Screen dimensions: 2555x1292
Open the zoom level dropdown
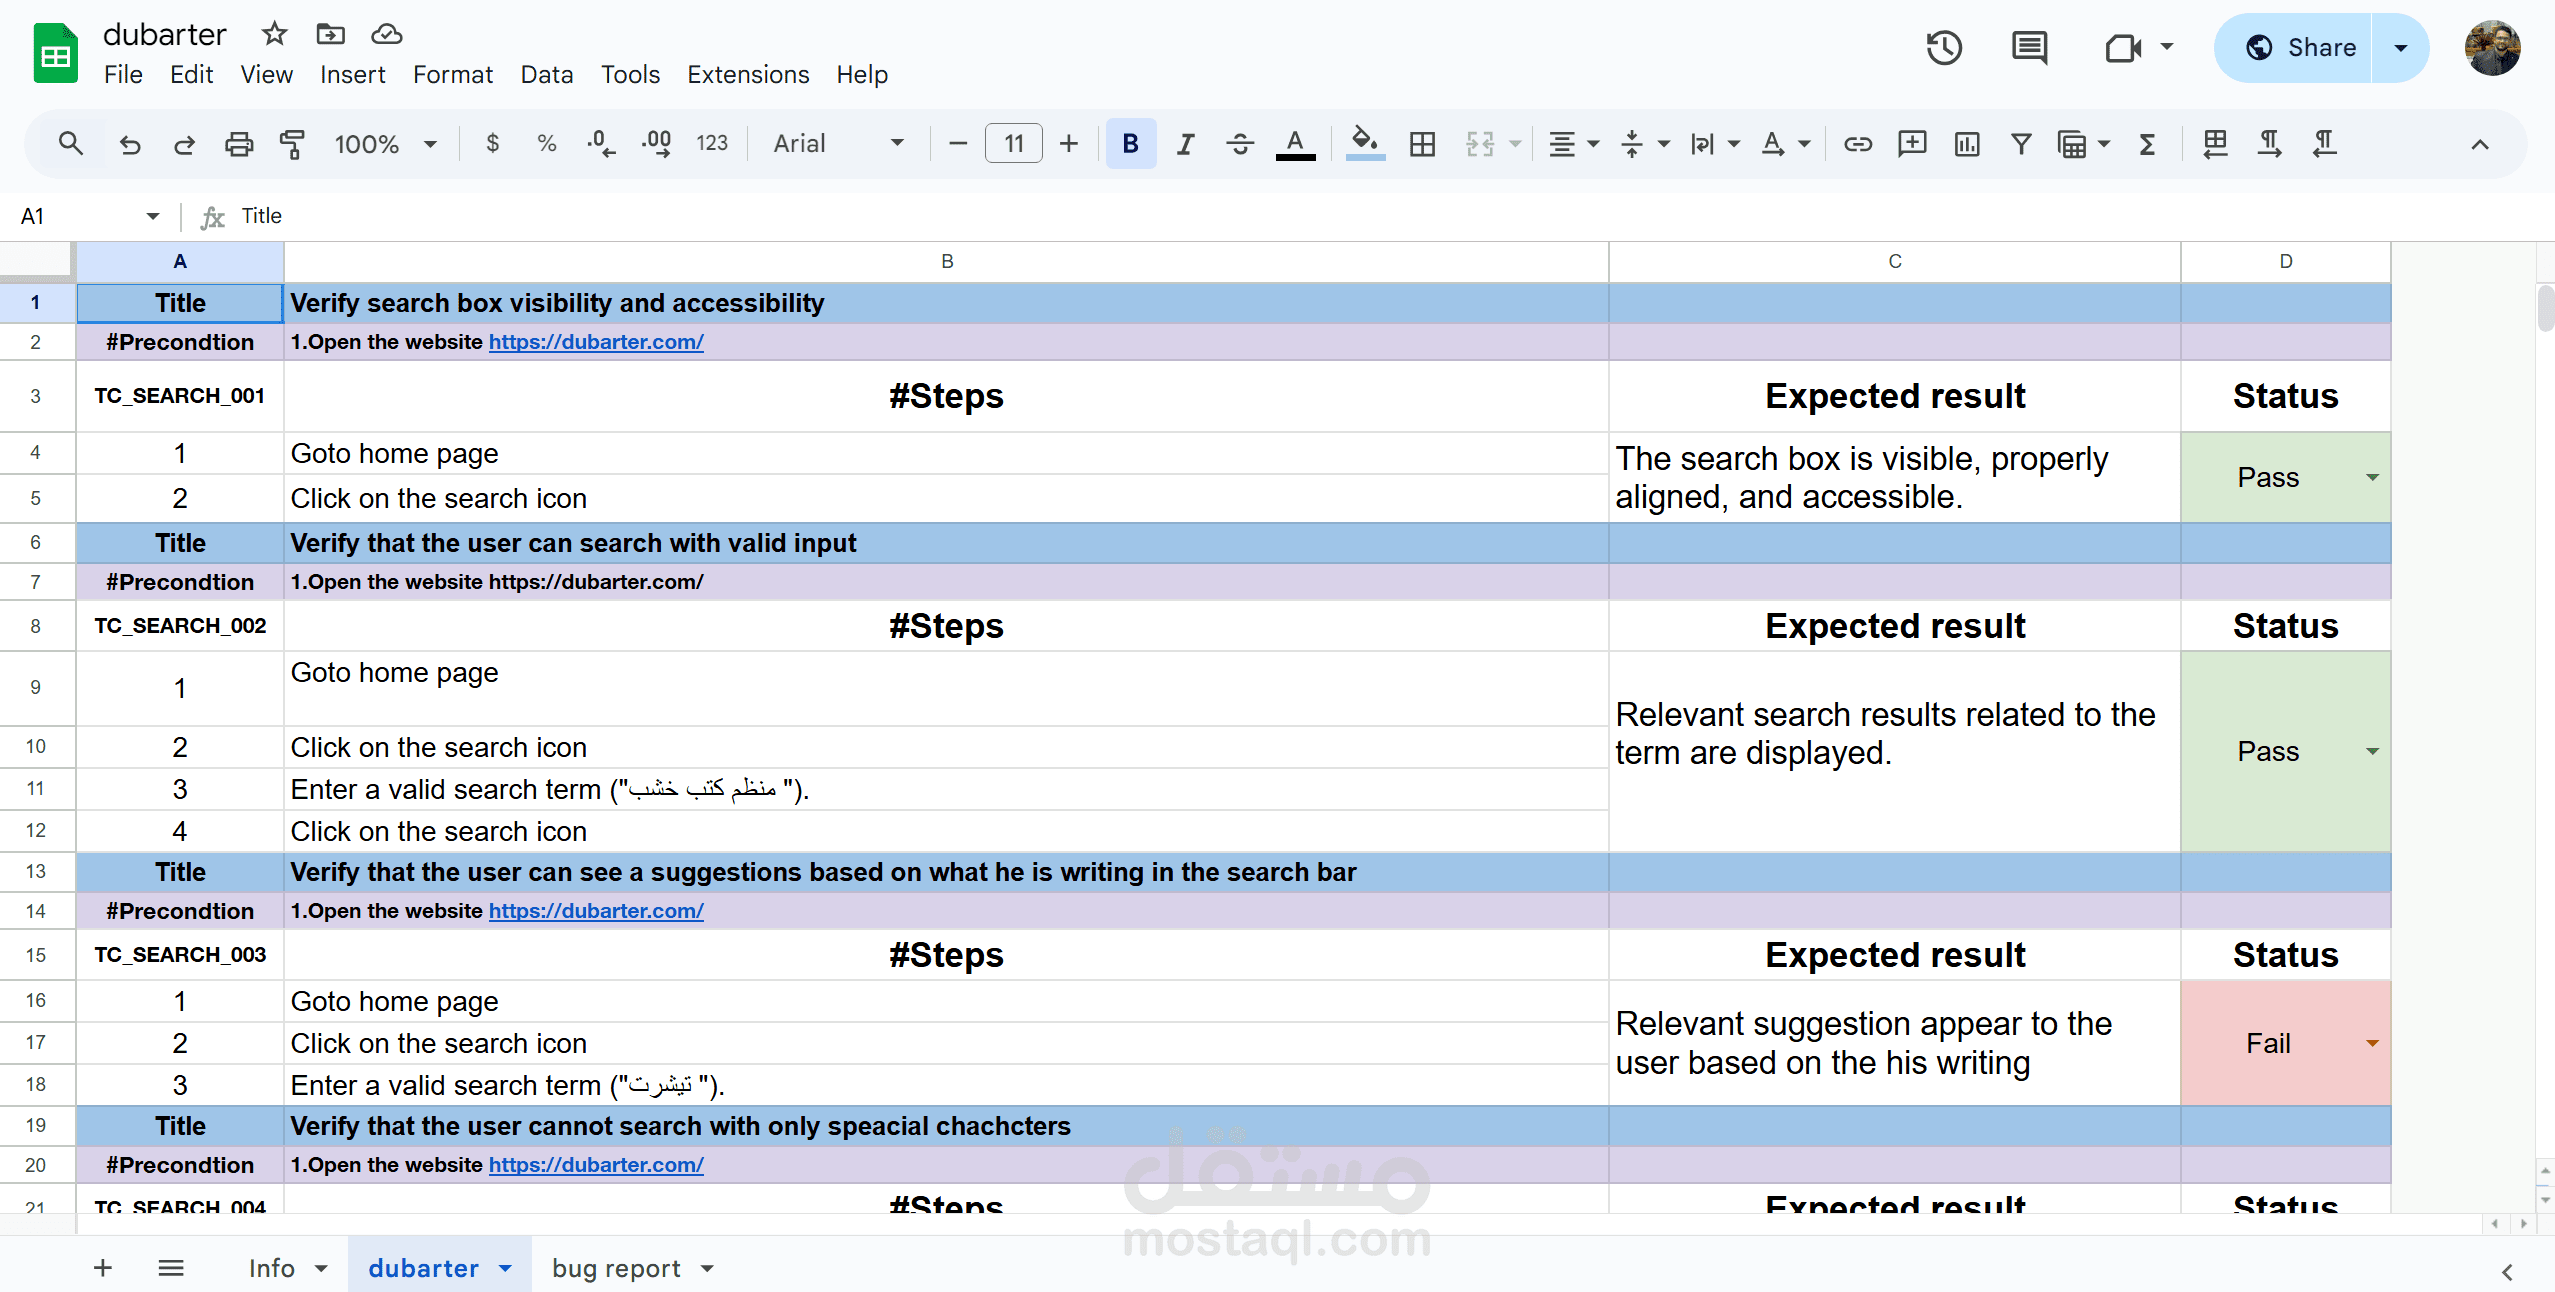tap(385, 144)
